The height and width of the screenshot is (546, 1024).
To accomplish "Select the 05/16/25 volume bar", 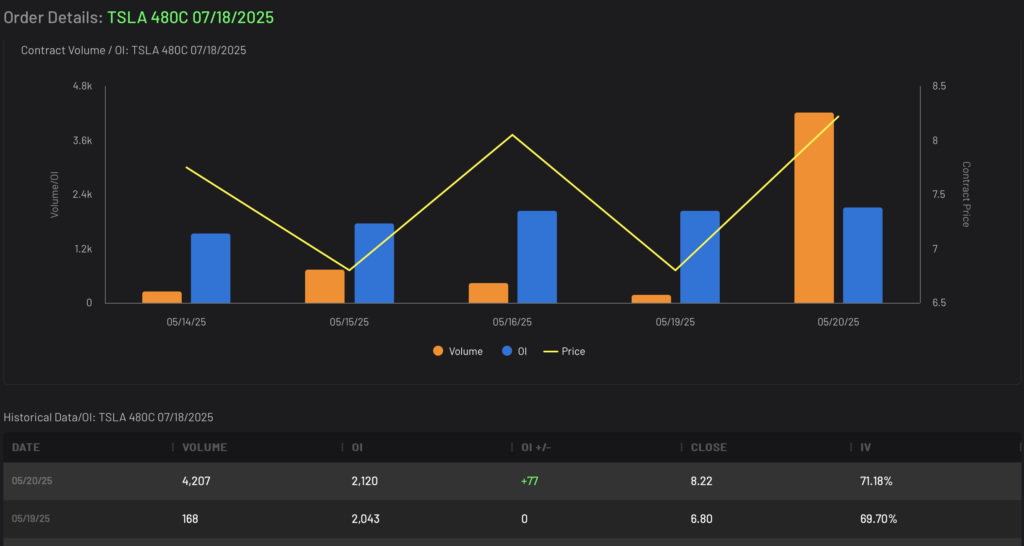I will point(488,293).
